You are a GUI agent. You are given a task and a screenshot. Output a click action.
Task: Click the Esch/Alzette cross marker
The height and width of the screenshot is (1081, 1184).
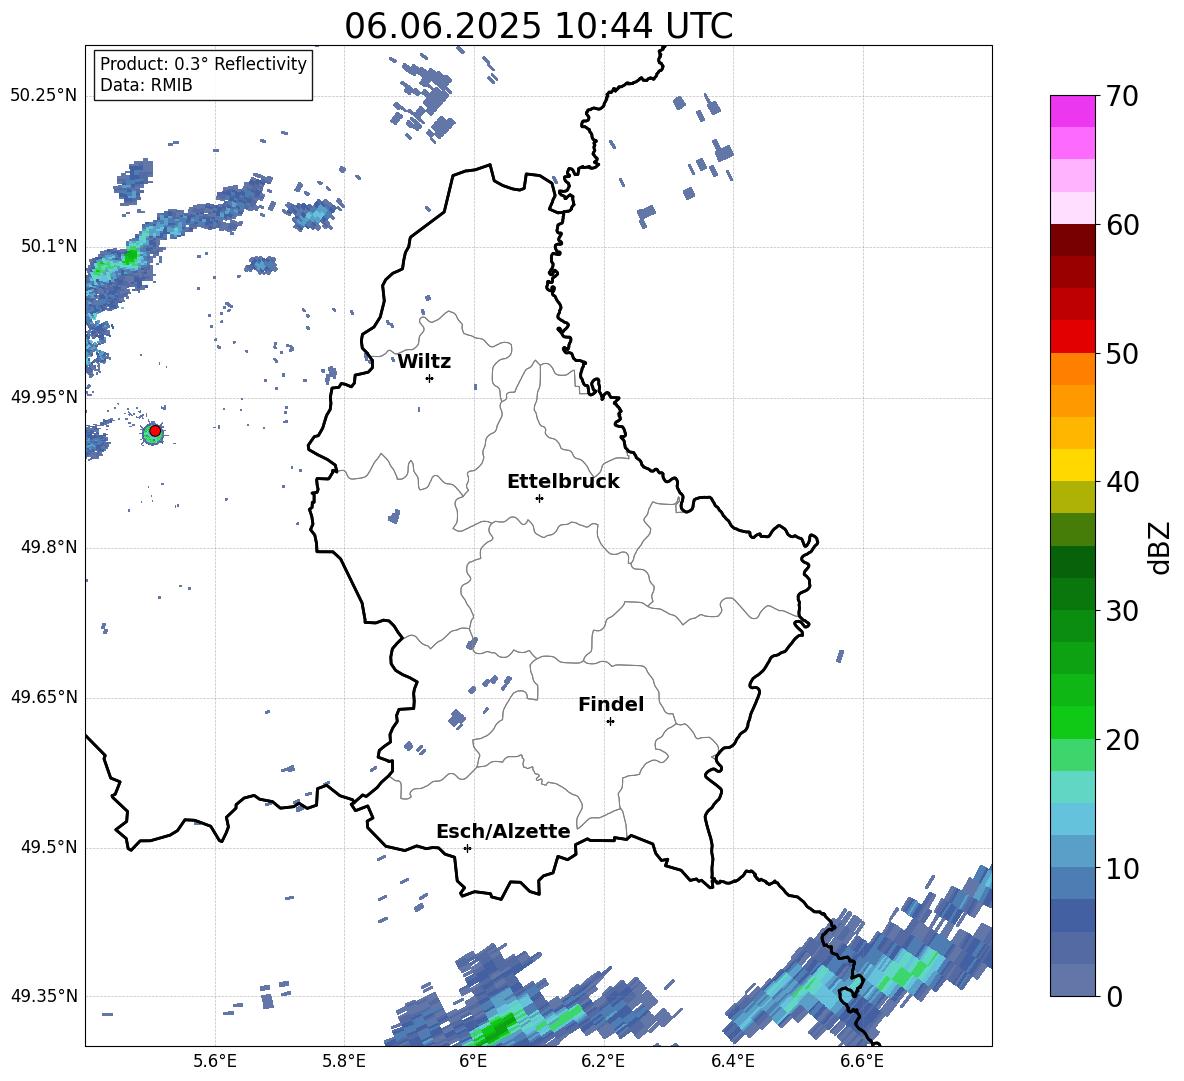tap(467, 848)
